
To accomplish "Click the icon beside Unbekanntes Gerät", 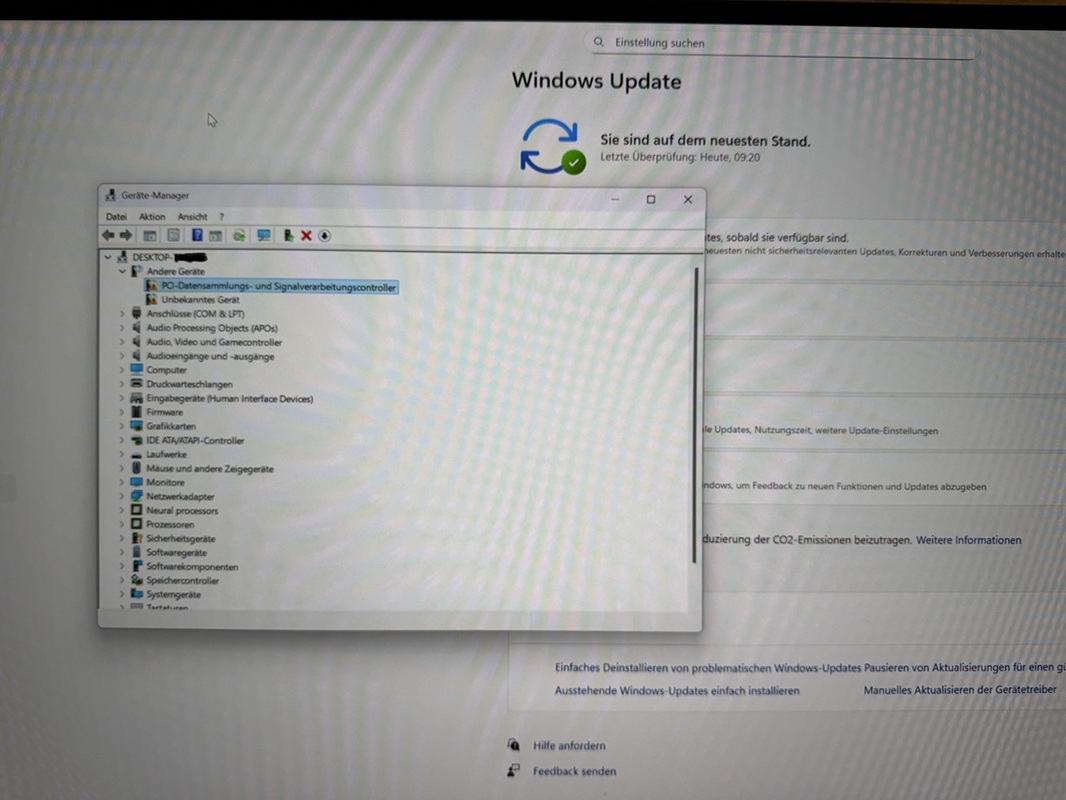I will [151, 299].
